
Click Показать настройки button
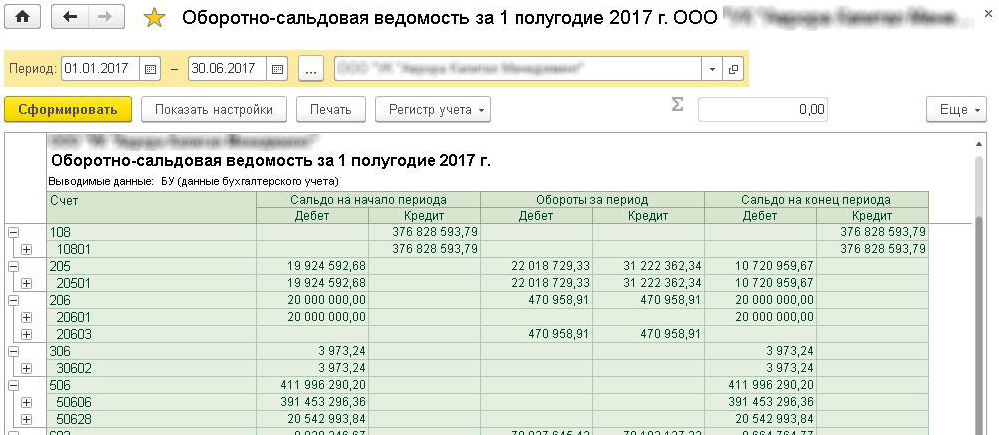(214, 110)
